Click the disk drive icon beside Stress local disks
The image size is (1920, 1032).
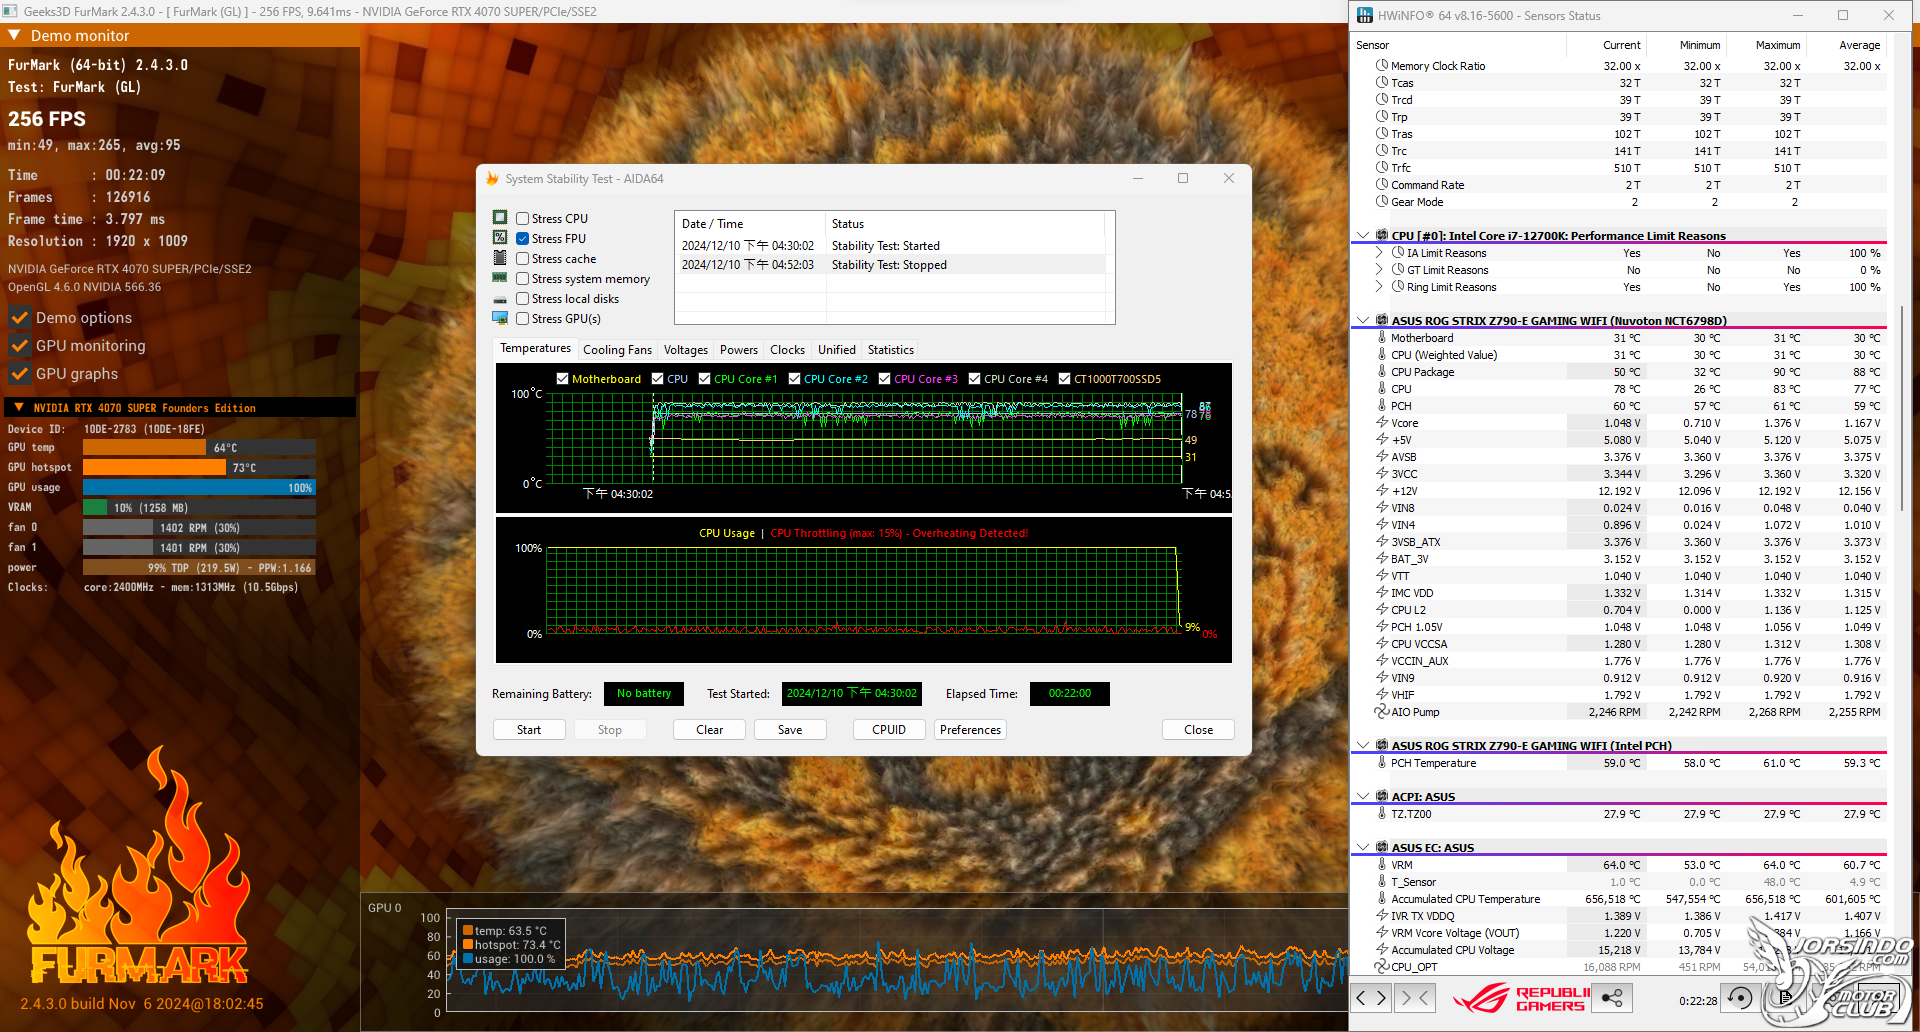[x=500, y=299]
